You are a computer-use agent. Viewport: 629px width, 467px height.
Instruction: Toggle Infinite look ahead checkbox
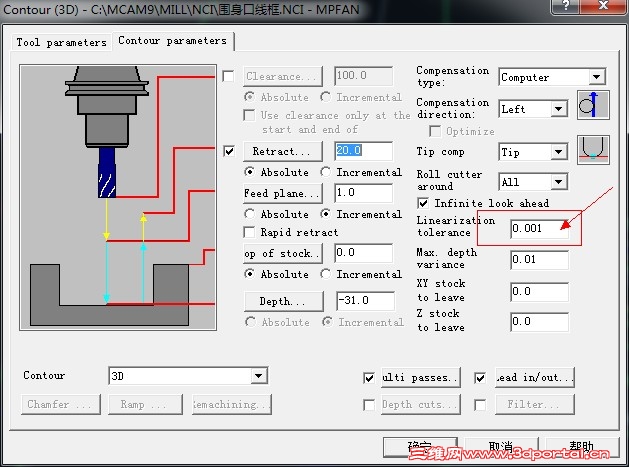point(423,203)
